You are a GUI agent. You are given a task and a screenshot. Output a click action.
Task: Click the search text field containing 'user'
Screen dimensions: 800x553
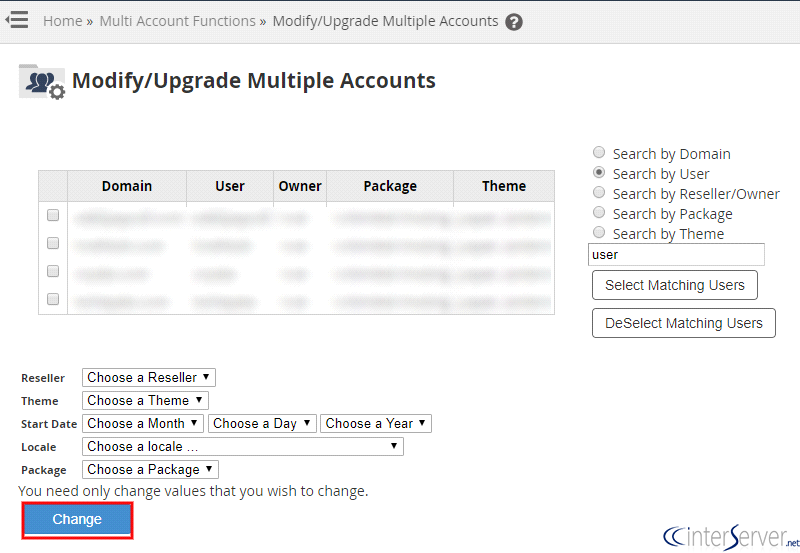[676, 255]
